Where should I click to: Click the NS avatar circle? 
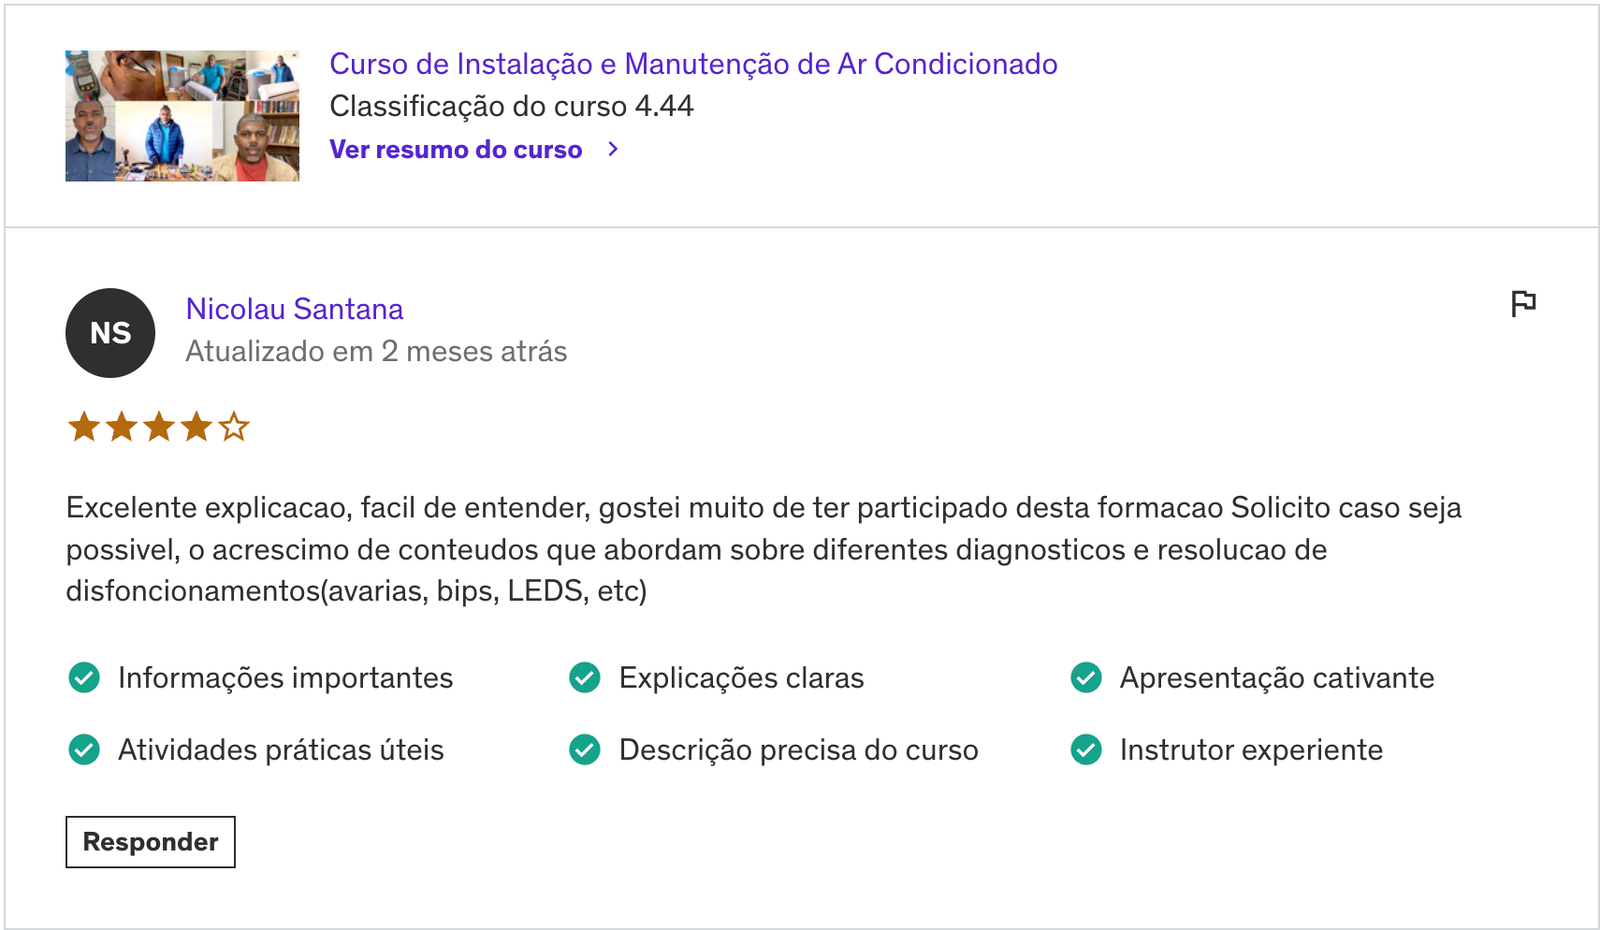[x=110, y=333]
